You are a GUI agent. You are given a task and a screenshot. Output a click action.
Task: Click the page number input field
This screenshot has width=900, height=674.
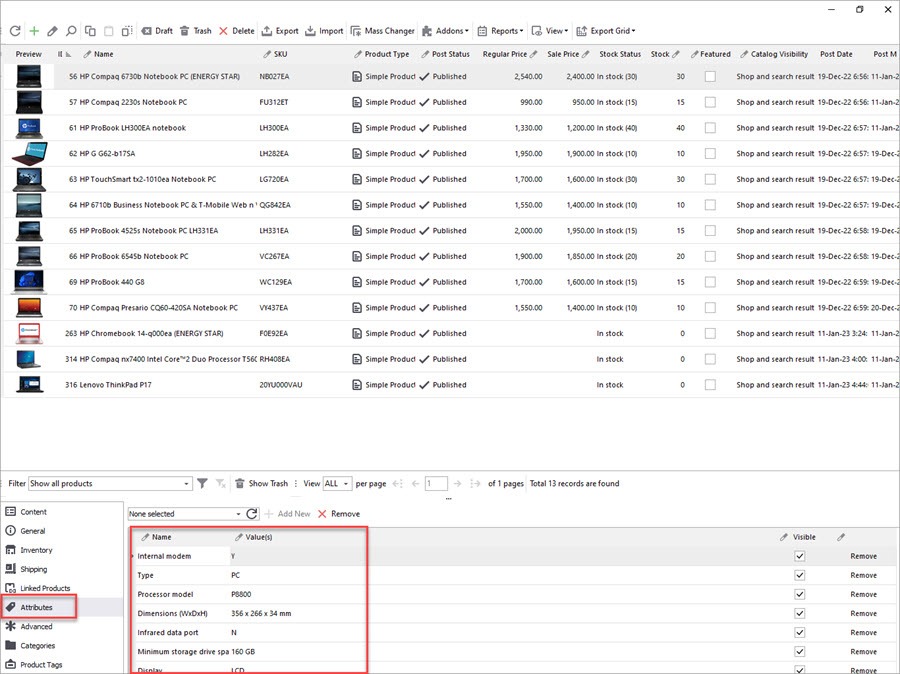tap(436, 484)
